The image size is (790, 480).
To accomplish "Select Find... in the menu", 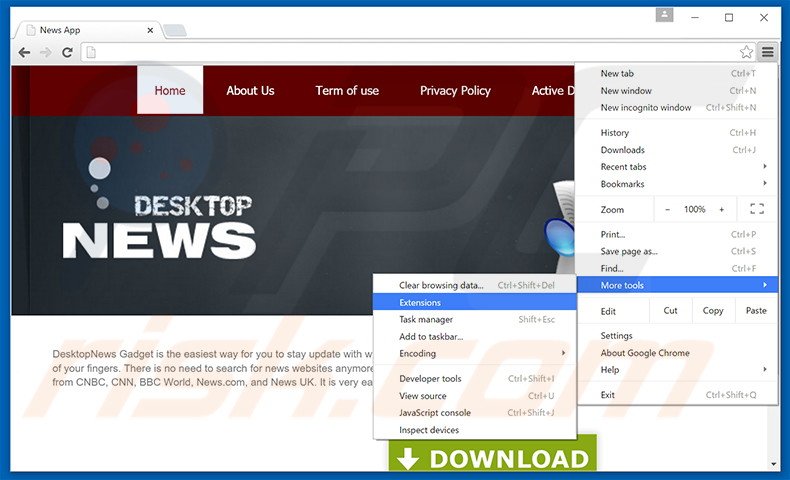I will tap(677, 268).
